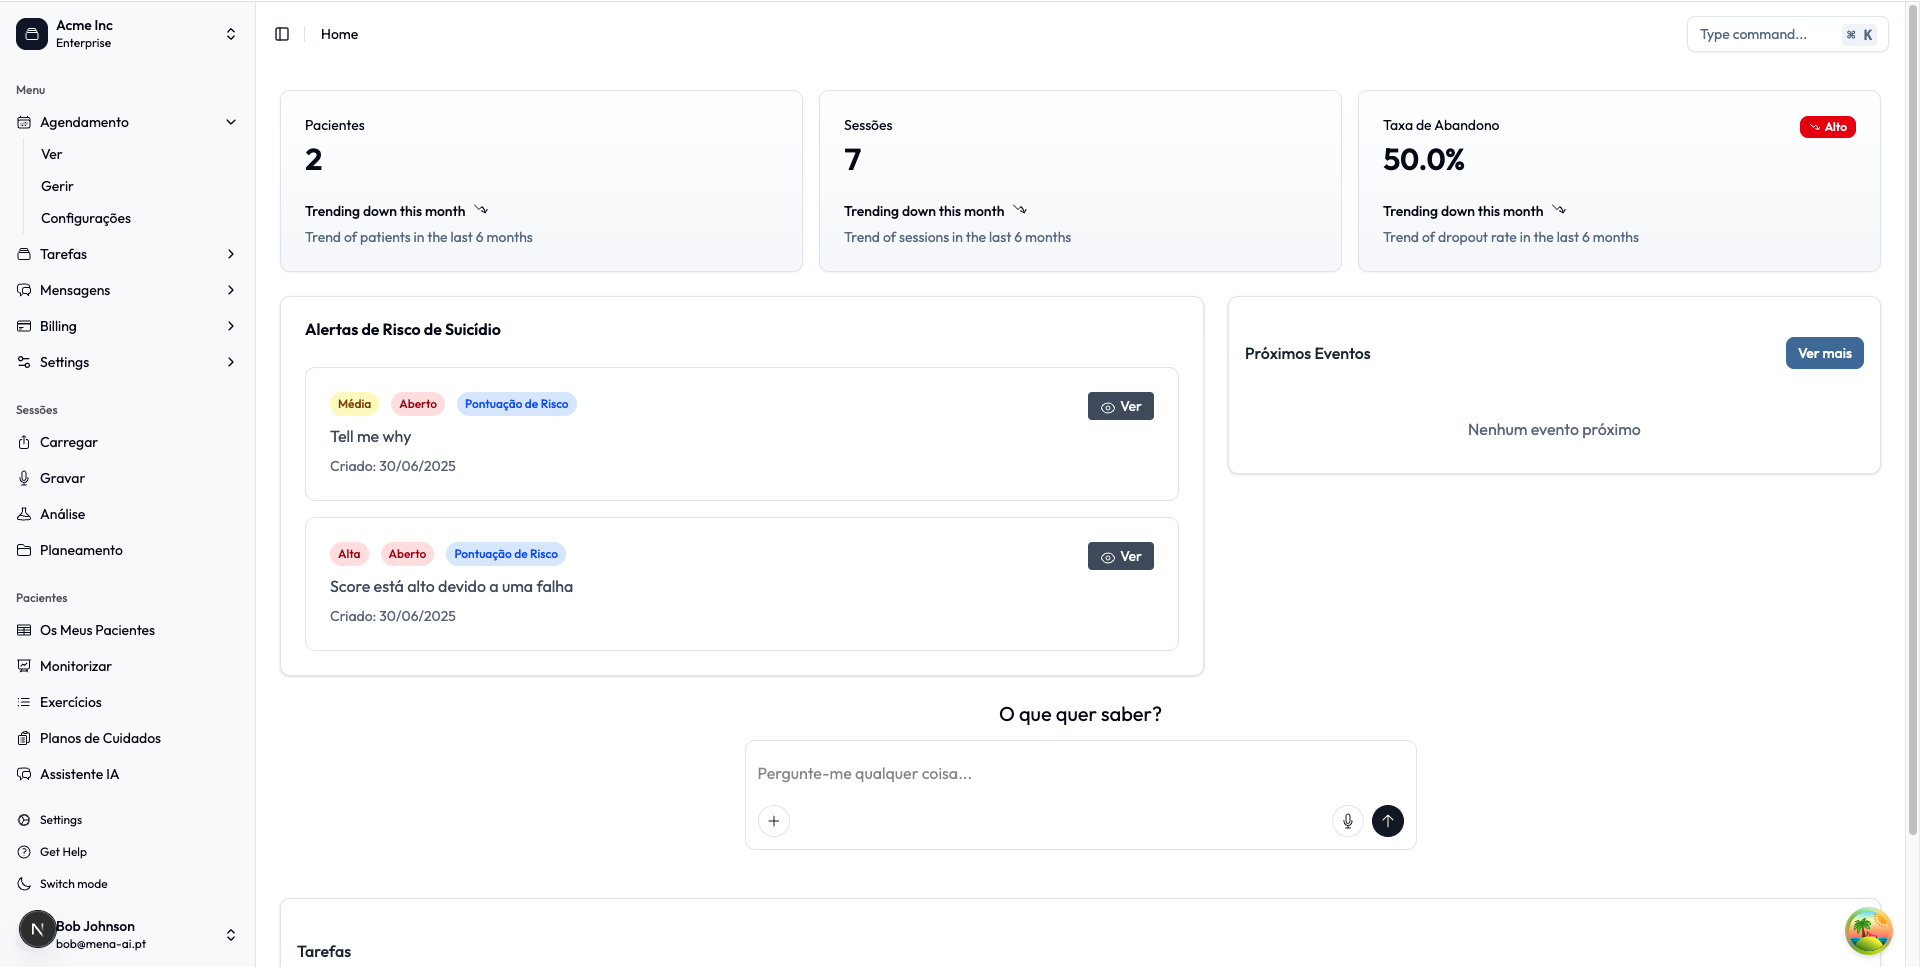Screen dimensions: 1920x967
Task: Open Planos de Cuidados clipboard icon
Action: pos(24,738)
